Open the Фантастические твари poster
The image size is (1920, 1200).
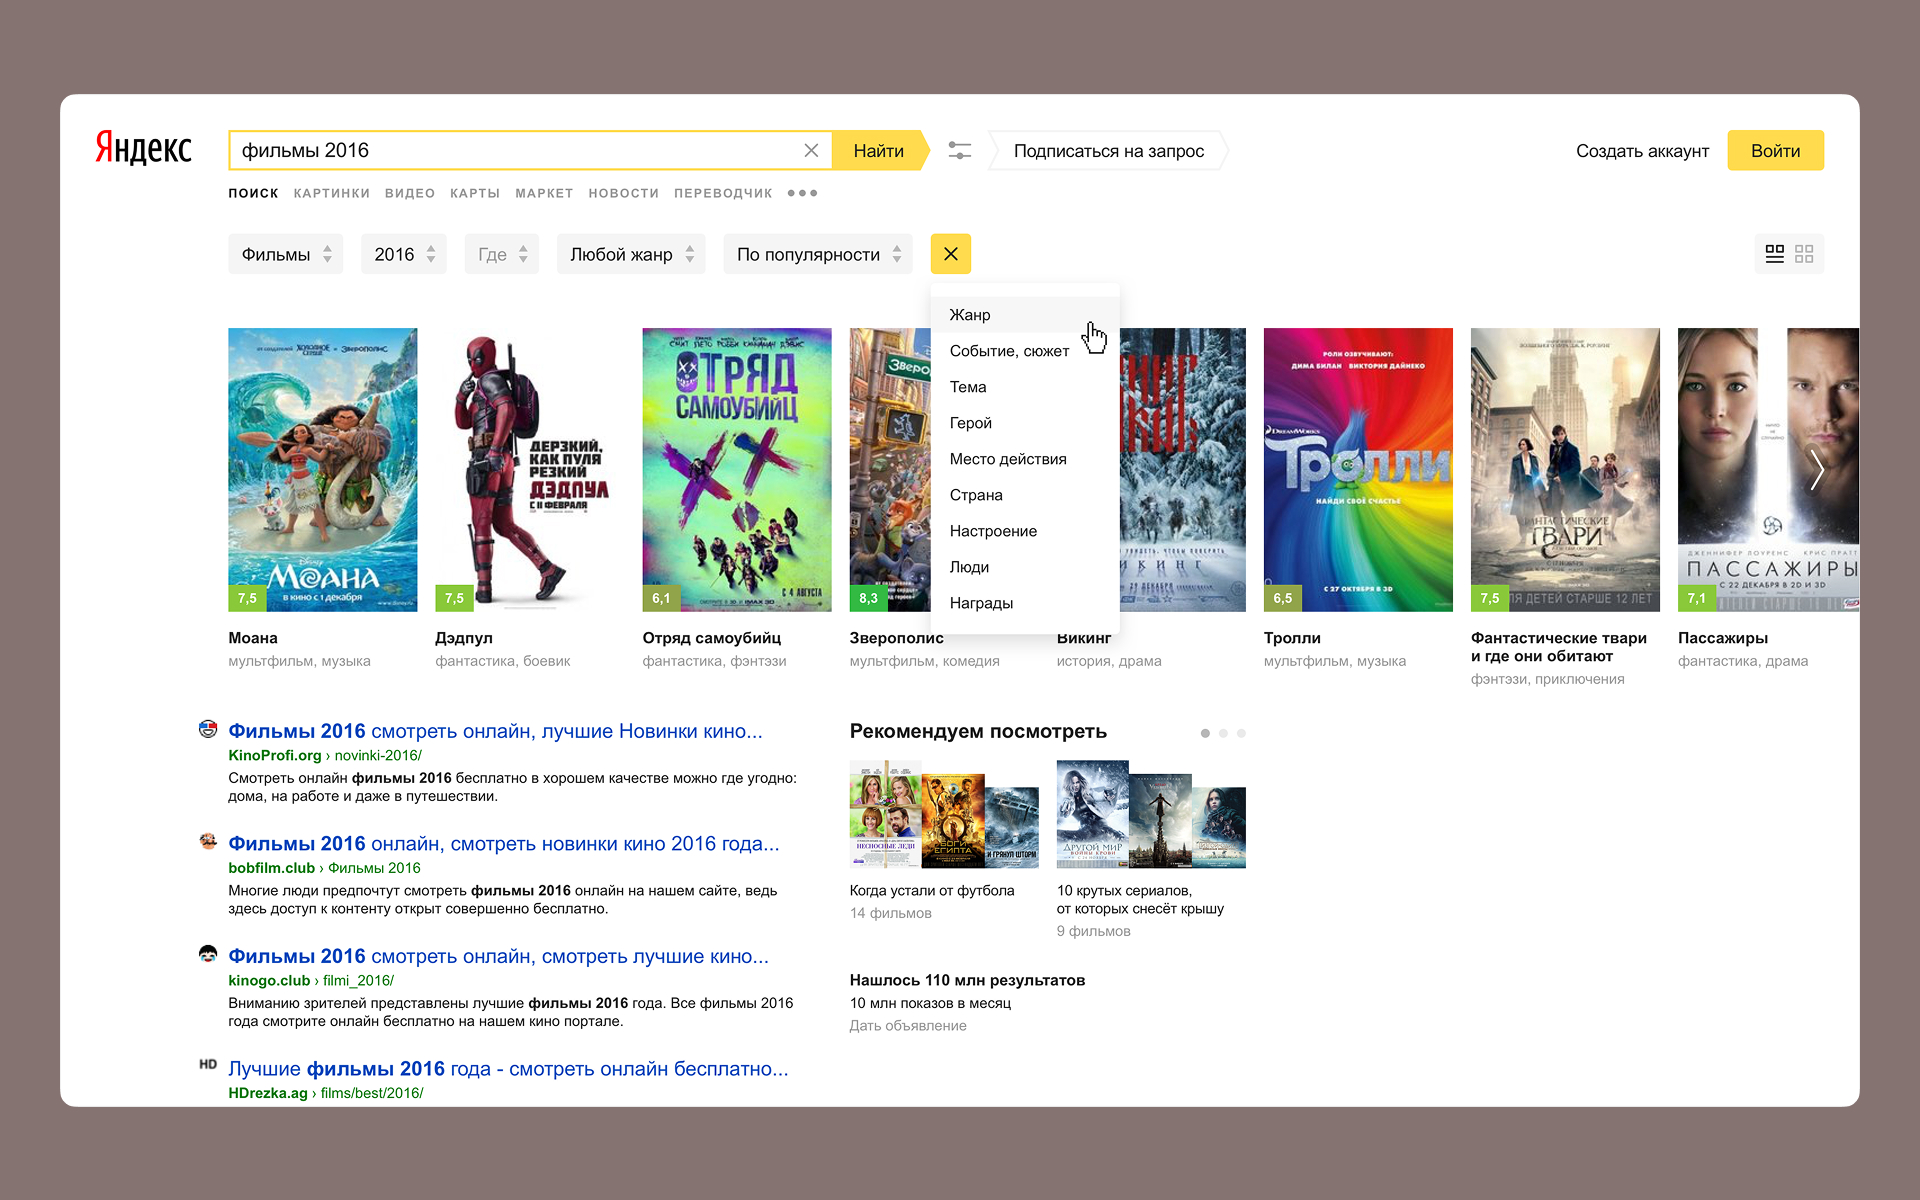(1565, 469)
